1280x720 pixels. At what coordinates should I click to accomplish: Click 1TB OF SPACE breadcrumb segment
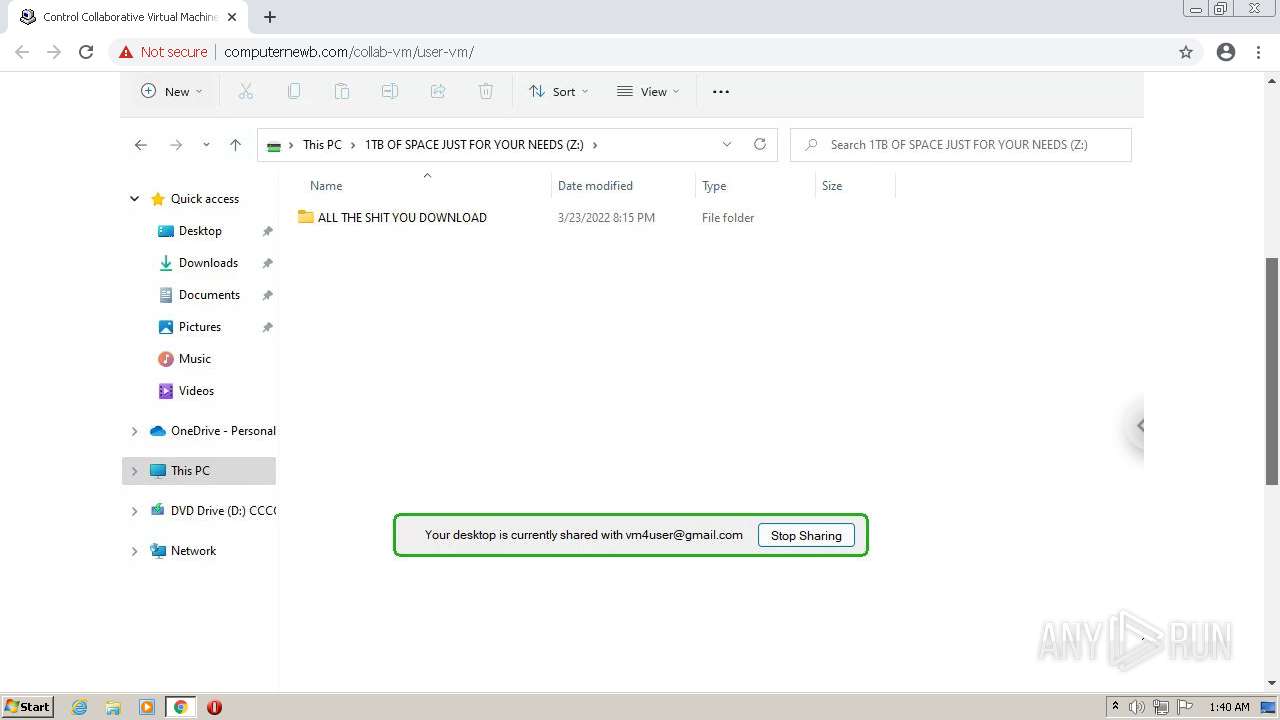click(x=474, y=145)
